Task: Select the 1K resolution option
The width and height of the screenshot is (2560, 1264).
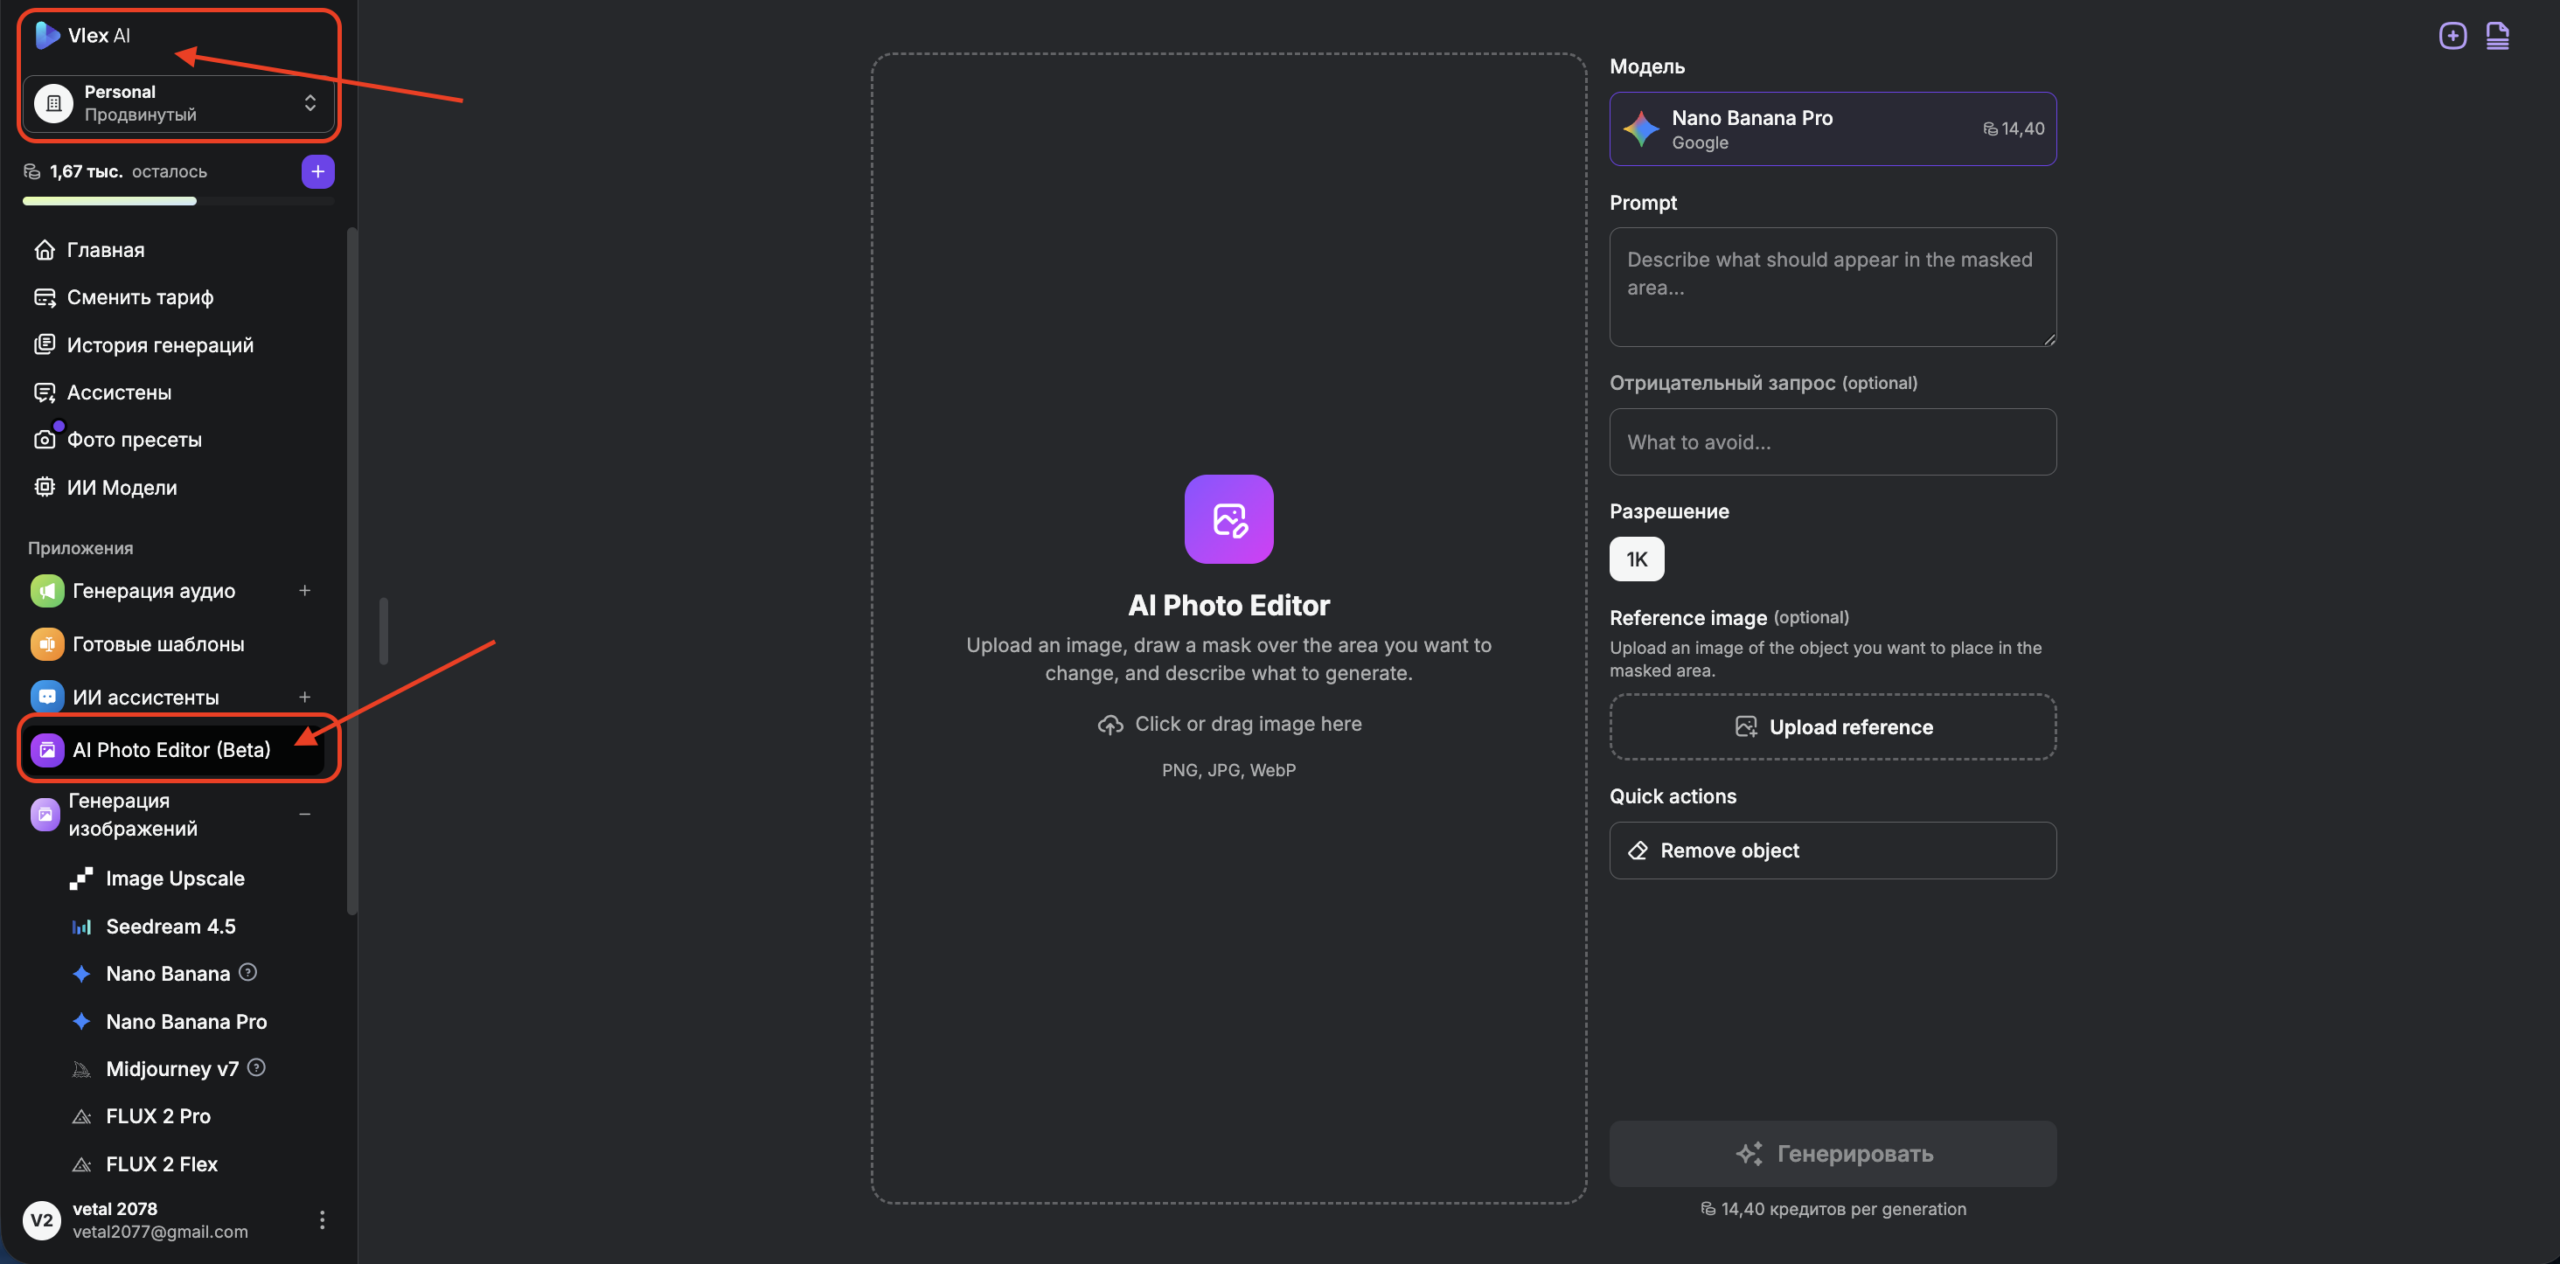Action: 1636,559
